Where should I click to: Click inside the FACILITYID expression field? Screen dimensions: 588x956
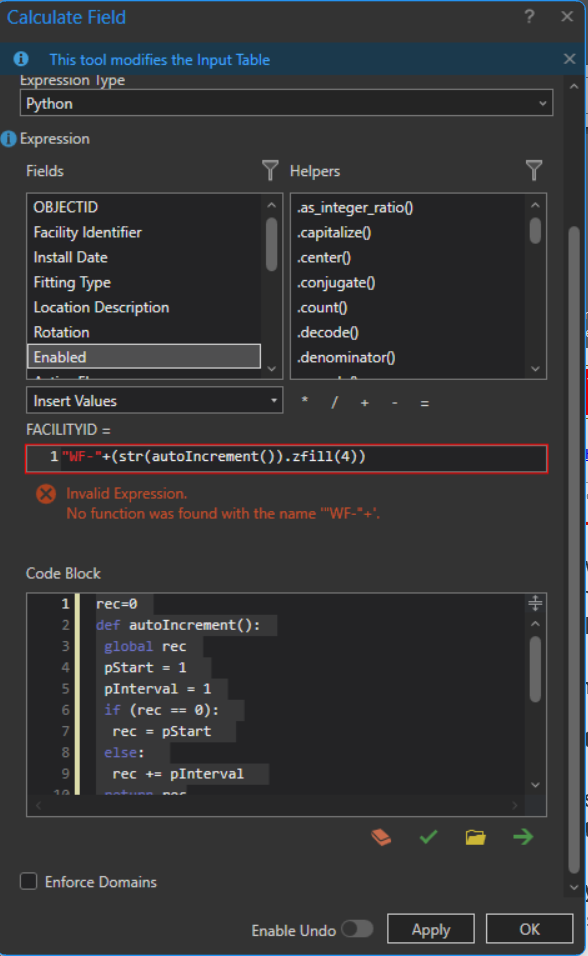[287, 458]
